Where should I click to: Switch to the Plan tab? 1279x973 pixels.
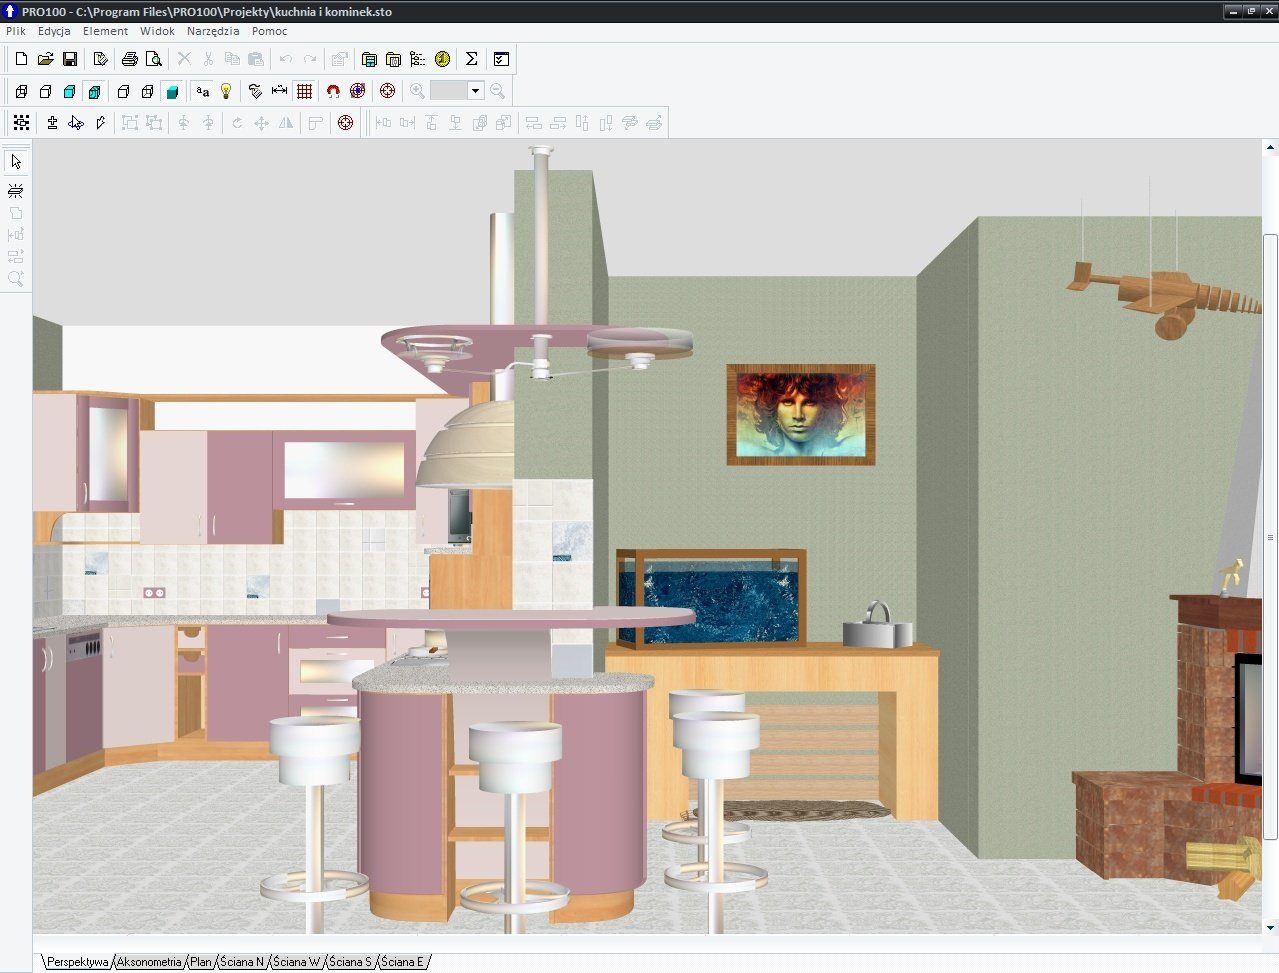[x=201, y=961]
